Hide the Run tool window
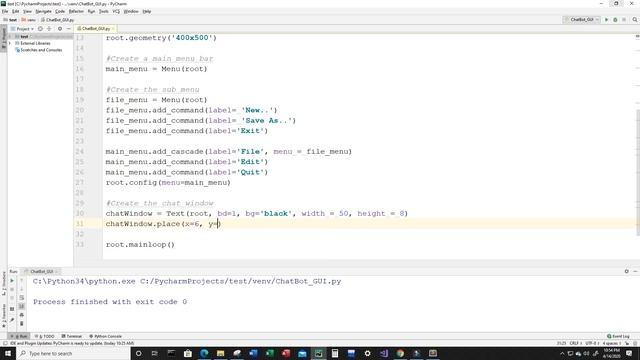 point(636,271)
